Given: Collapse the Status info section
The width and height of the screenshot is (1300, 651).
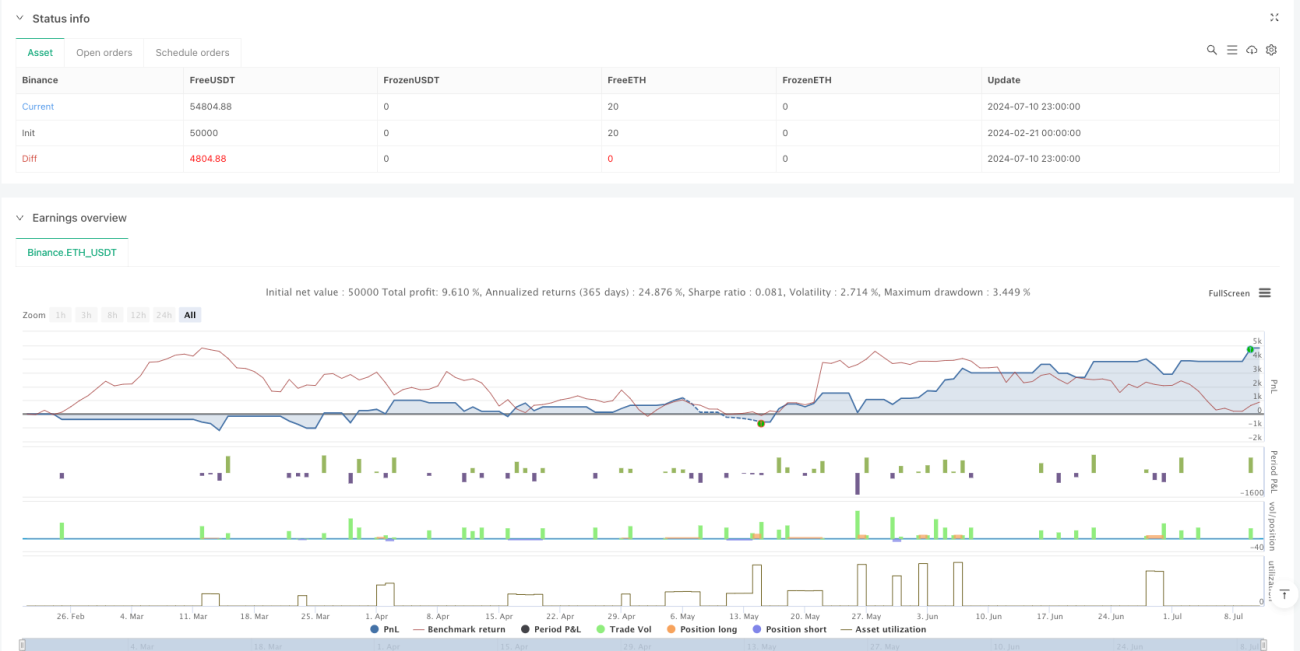Looking at the screenshot, I should 20,18.
